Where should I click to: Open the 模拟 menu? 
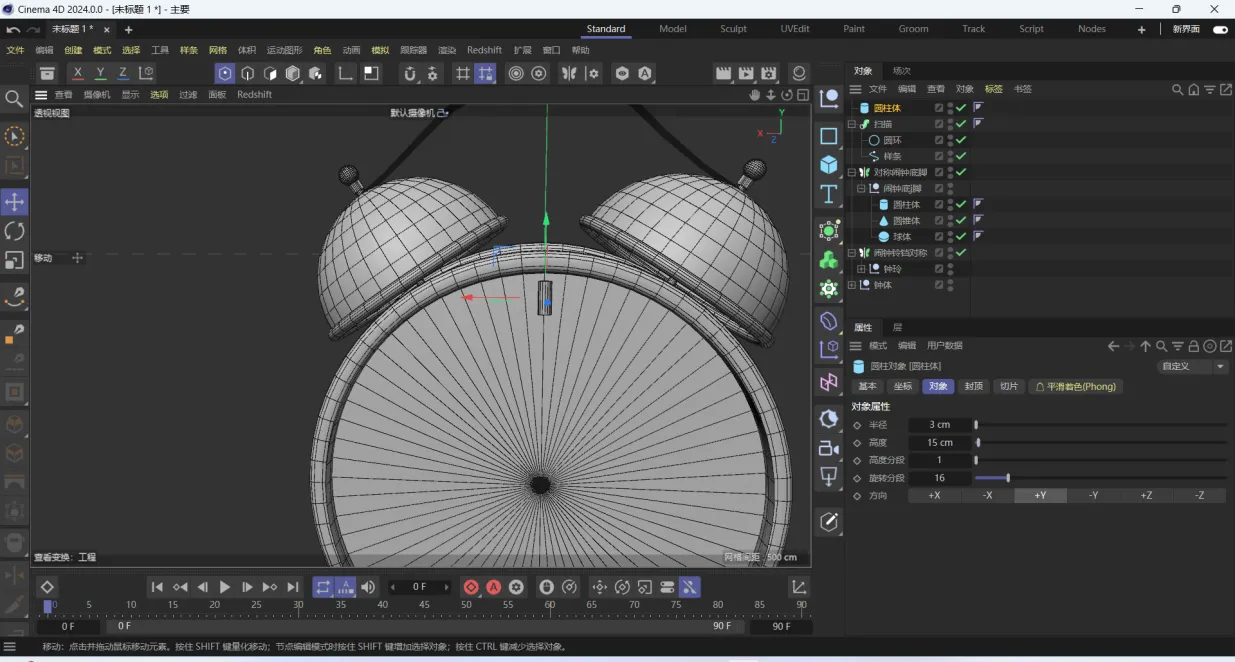click(380, 50)
